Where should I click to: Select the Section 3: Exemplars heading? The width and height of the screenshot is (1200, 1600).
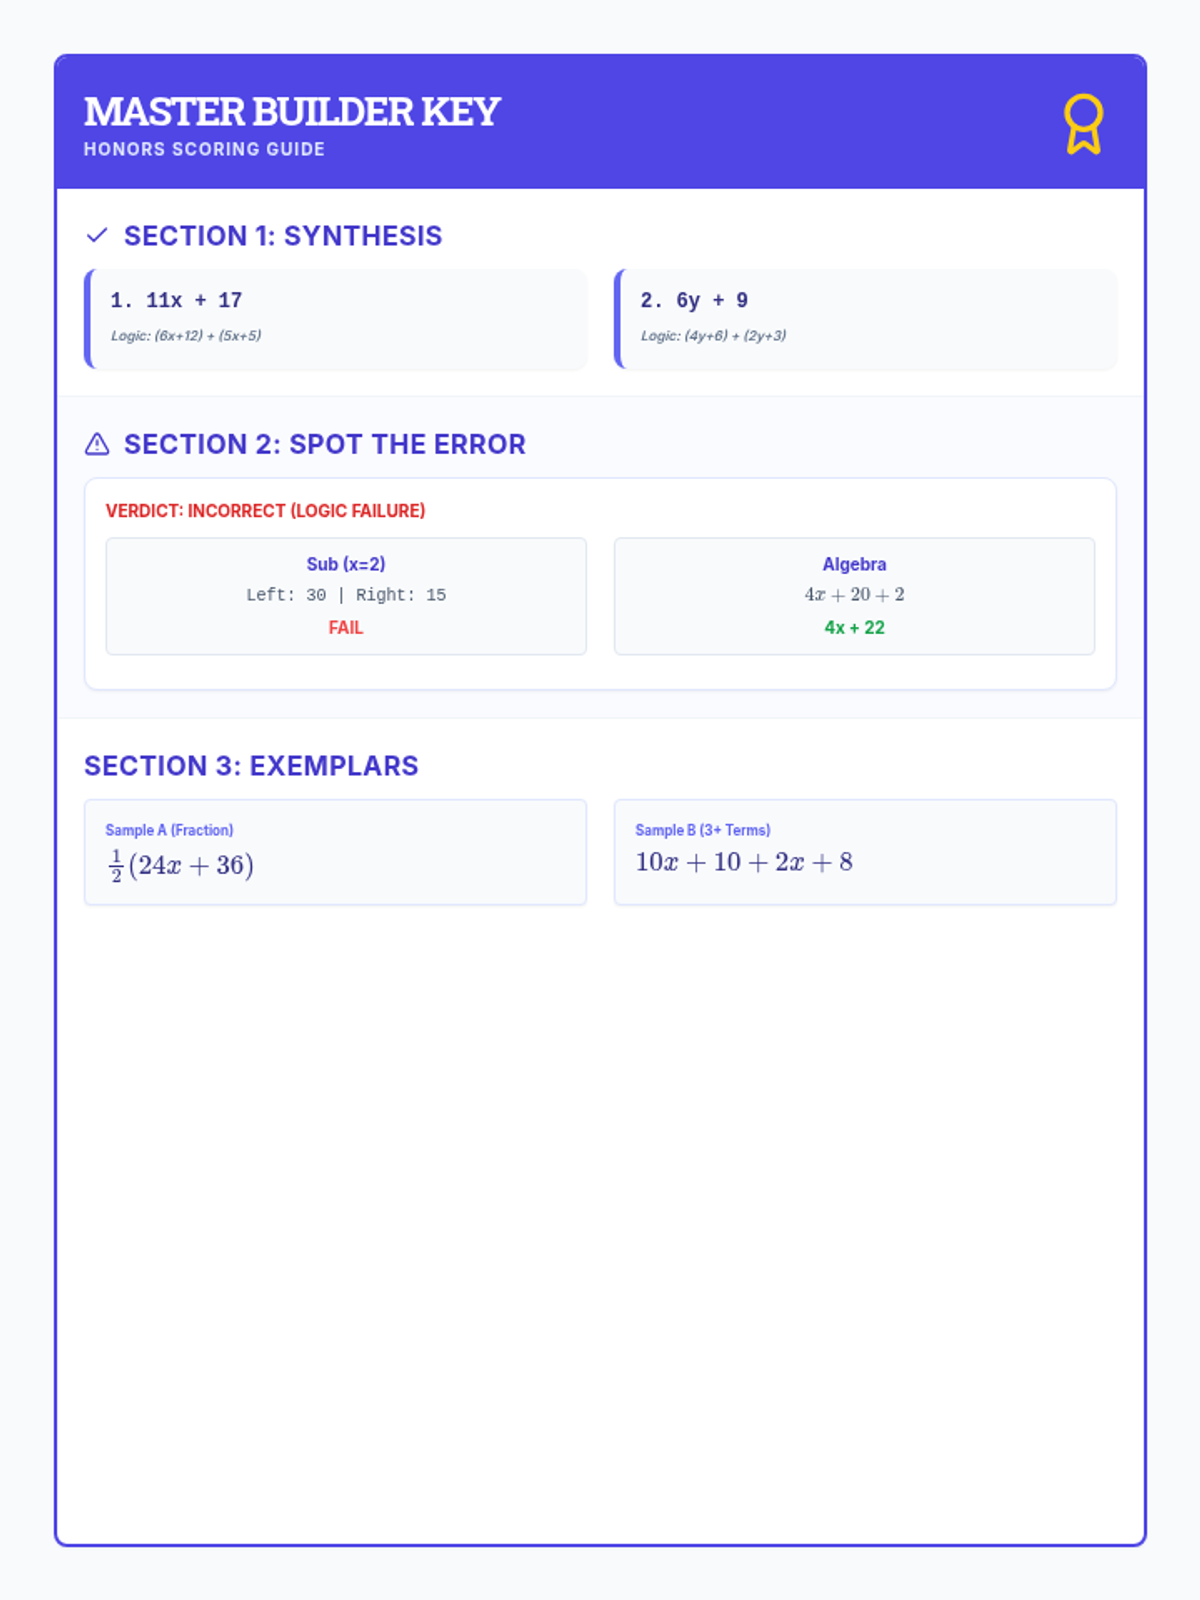(251, 766)
